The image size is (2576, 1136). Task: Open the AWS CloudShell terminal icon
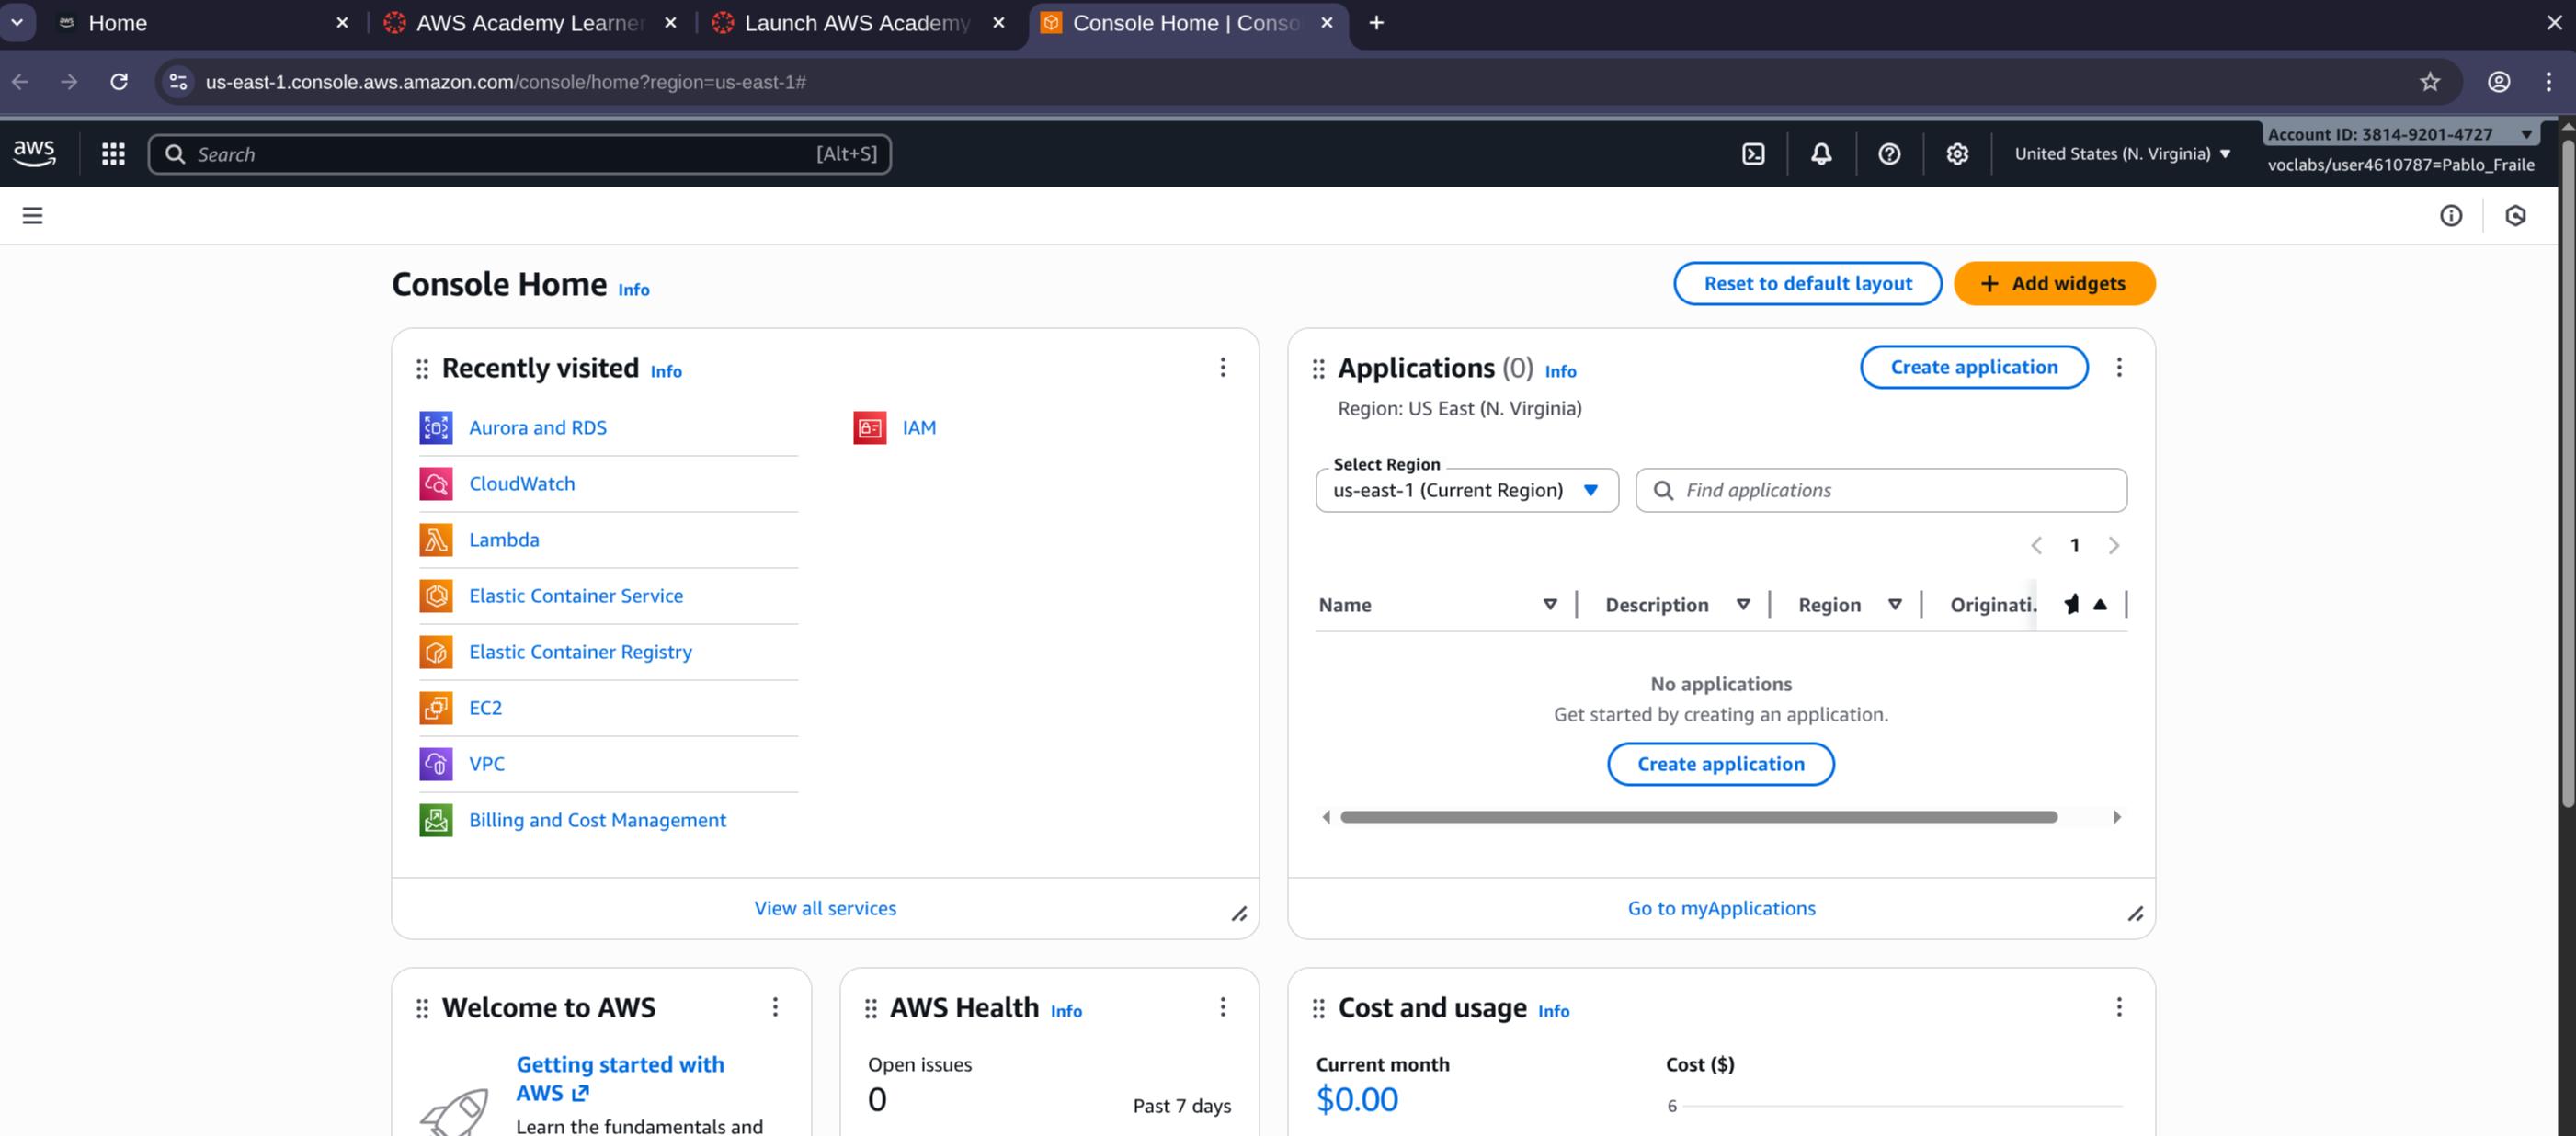coord(1753,154)
